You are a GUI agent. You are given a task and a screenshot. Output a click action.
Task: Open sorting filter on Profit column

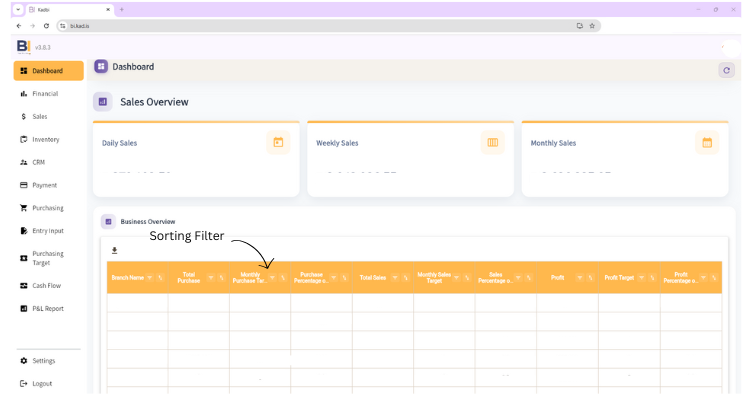(x=579, y=277)
